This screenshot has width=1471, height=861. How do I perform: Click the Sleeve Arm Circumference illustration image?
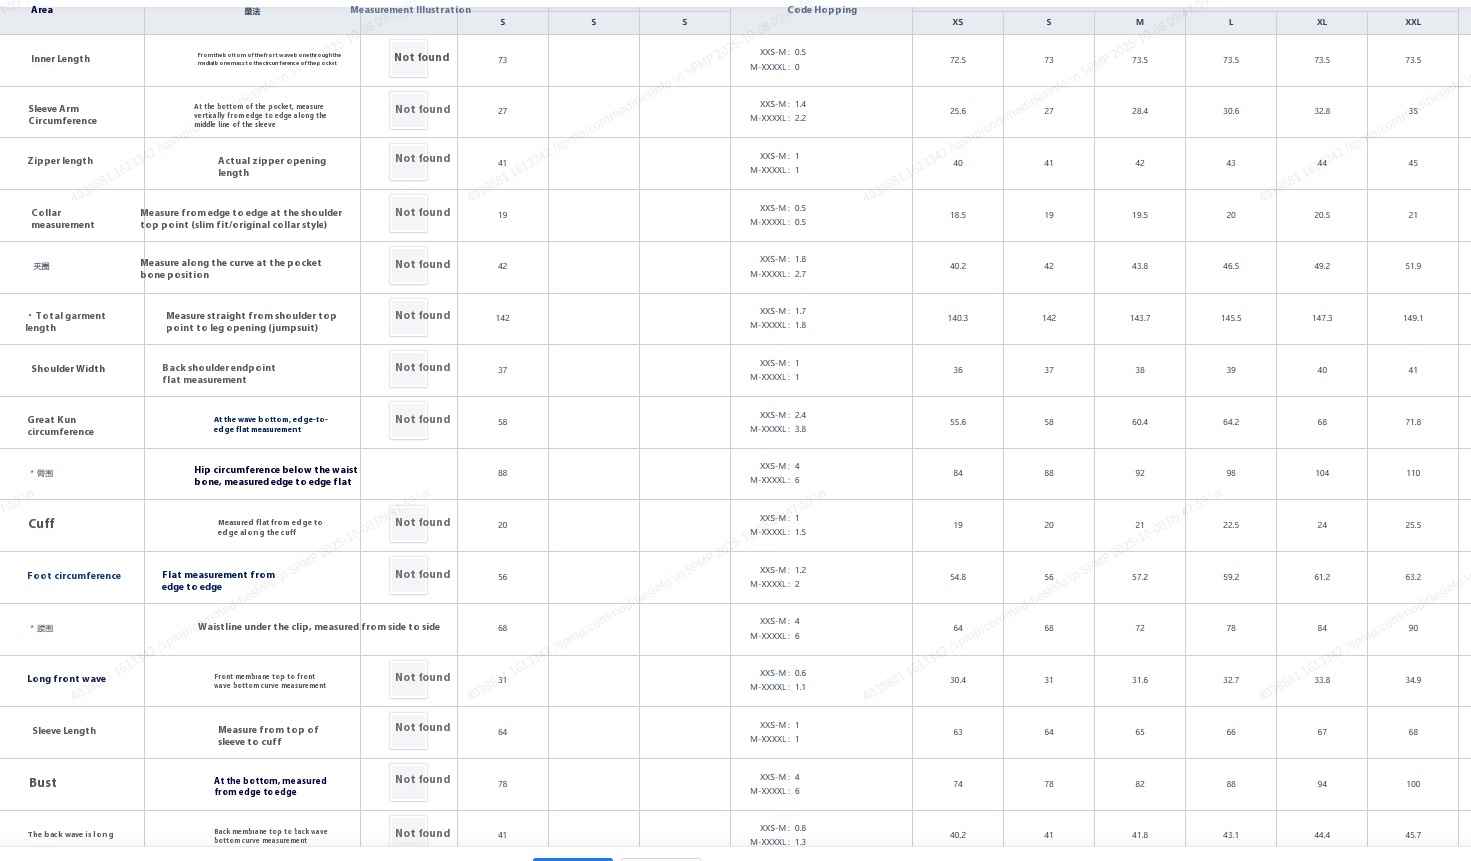coord(408,111)
